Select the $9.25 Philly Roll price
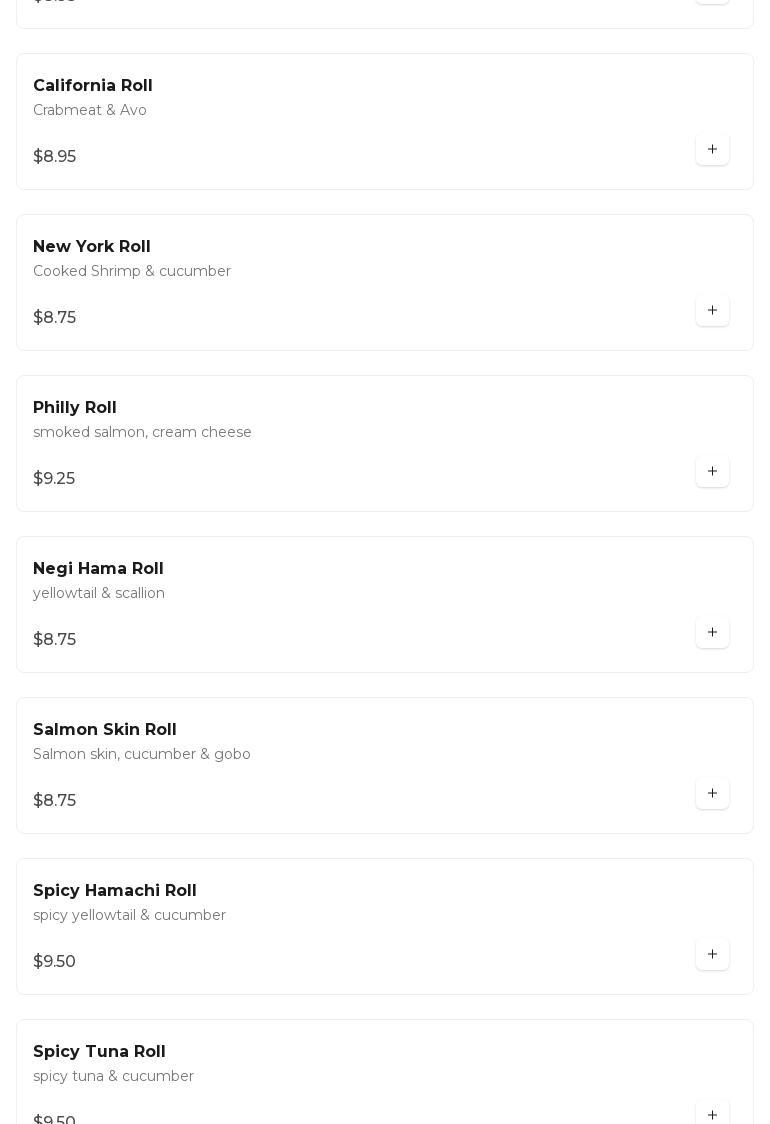Screen dimensions: 770x1124 54,479
